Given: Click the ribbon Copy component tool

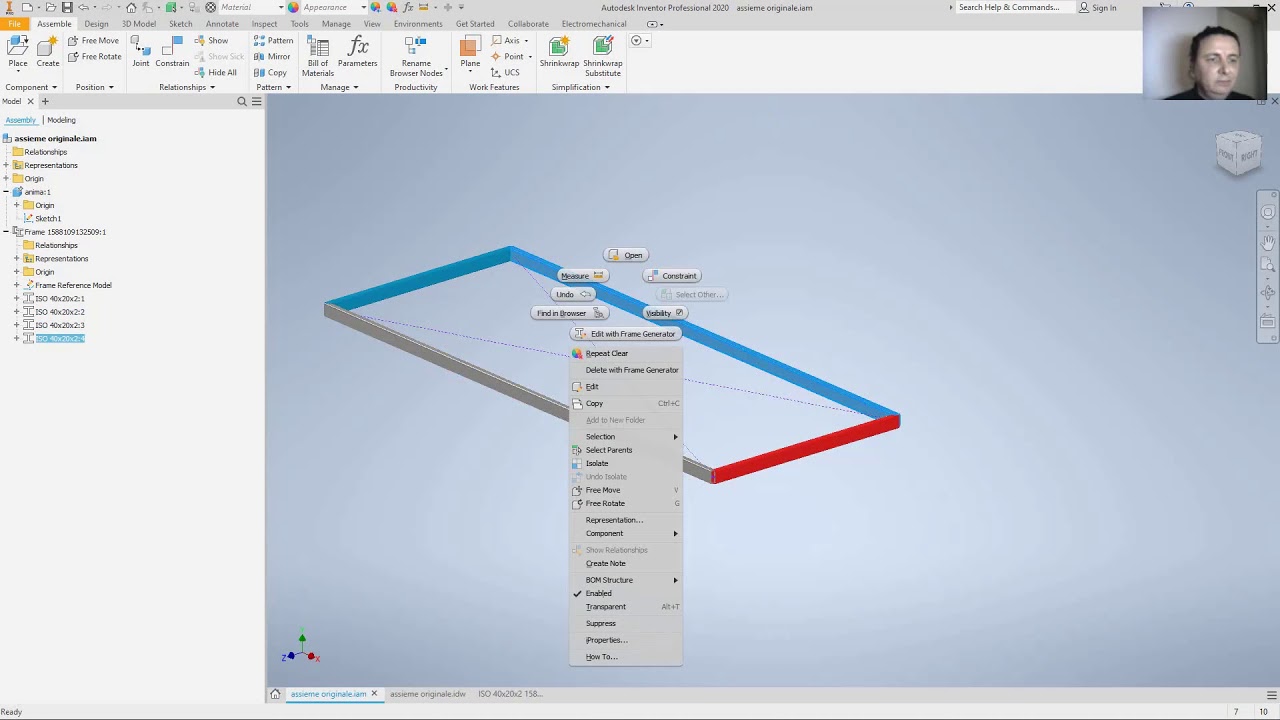Looking at the screenshot, I should [270, 72].
